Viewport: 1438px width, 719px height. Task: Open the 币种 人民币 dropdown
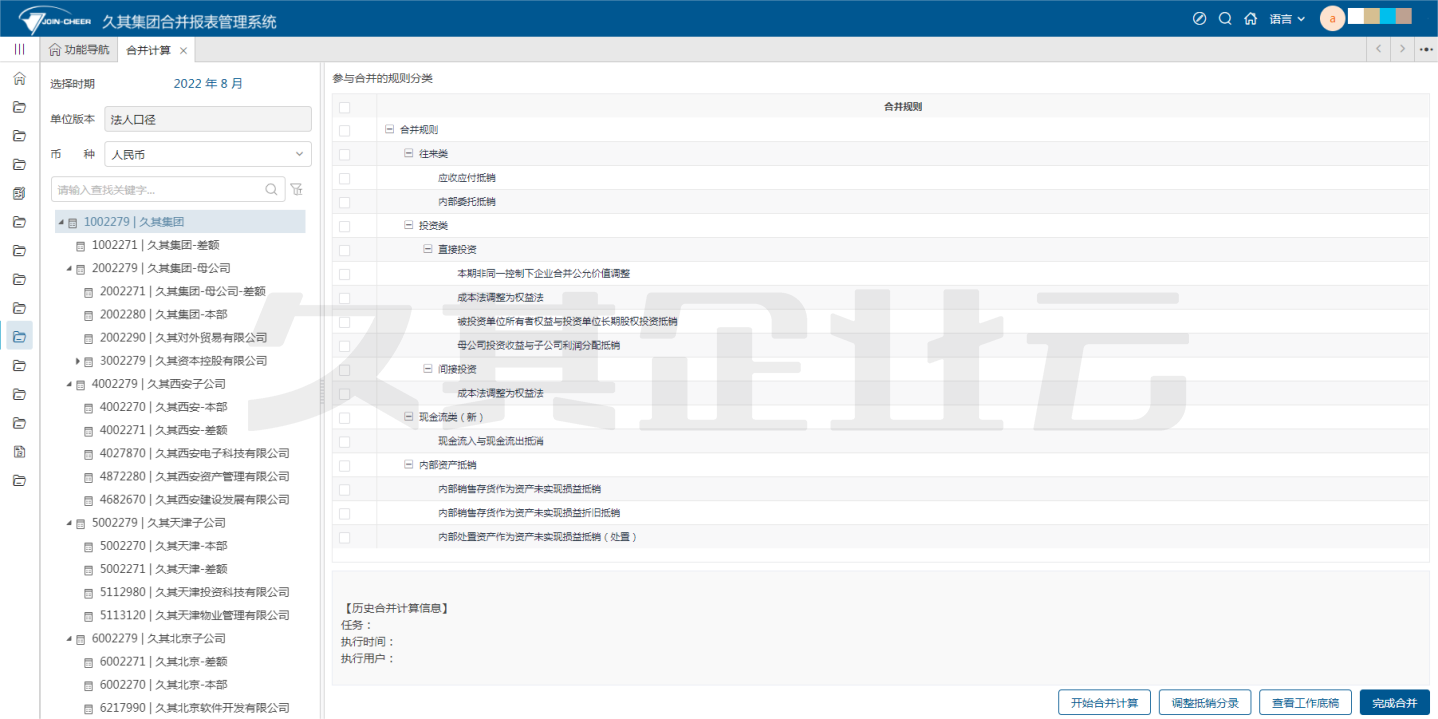point(208,155)
